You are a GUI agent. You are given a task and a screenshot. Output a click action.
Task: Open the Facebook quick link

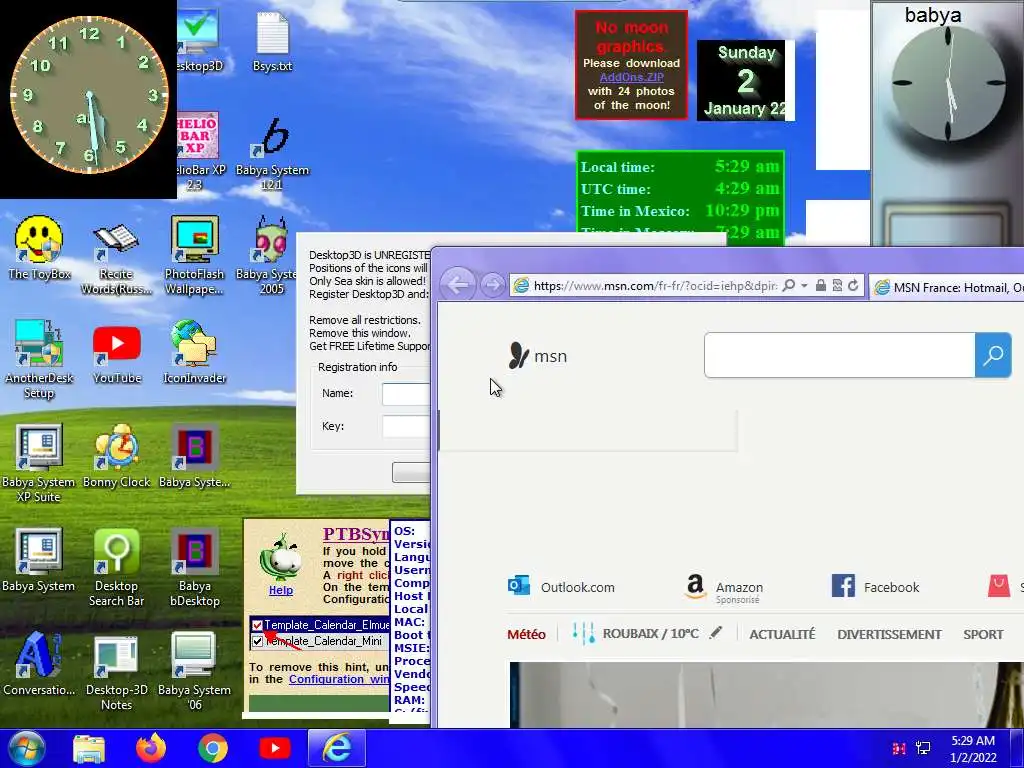tap(875, 586)
